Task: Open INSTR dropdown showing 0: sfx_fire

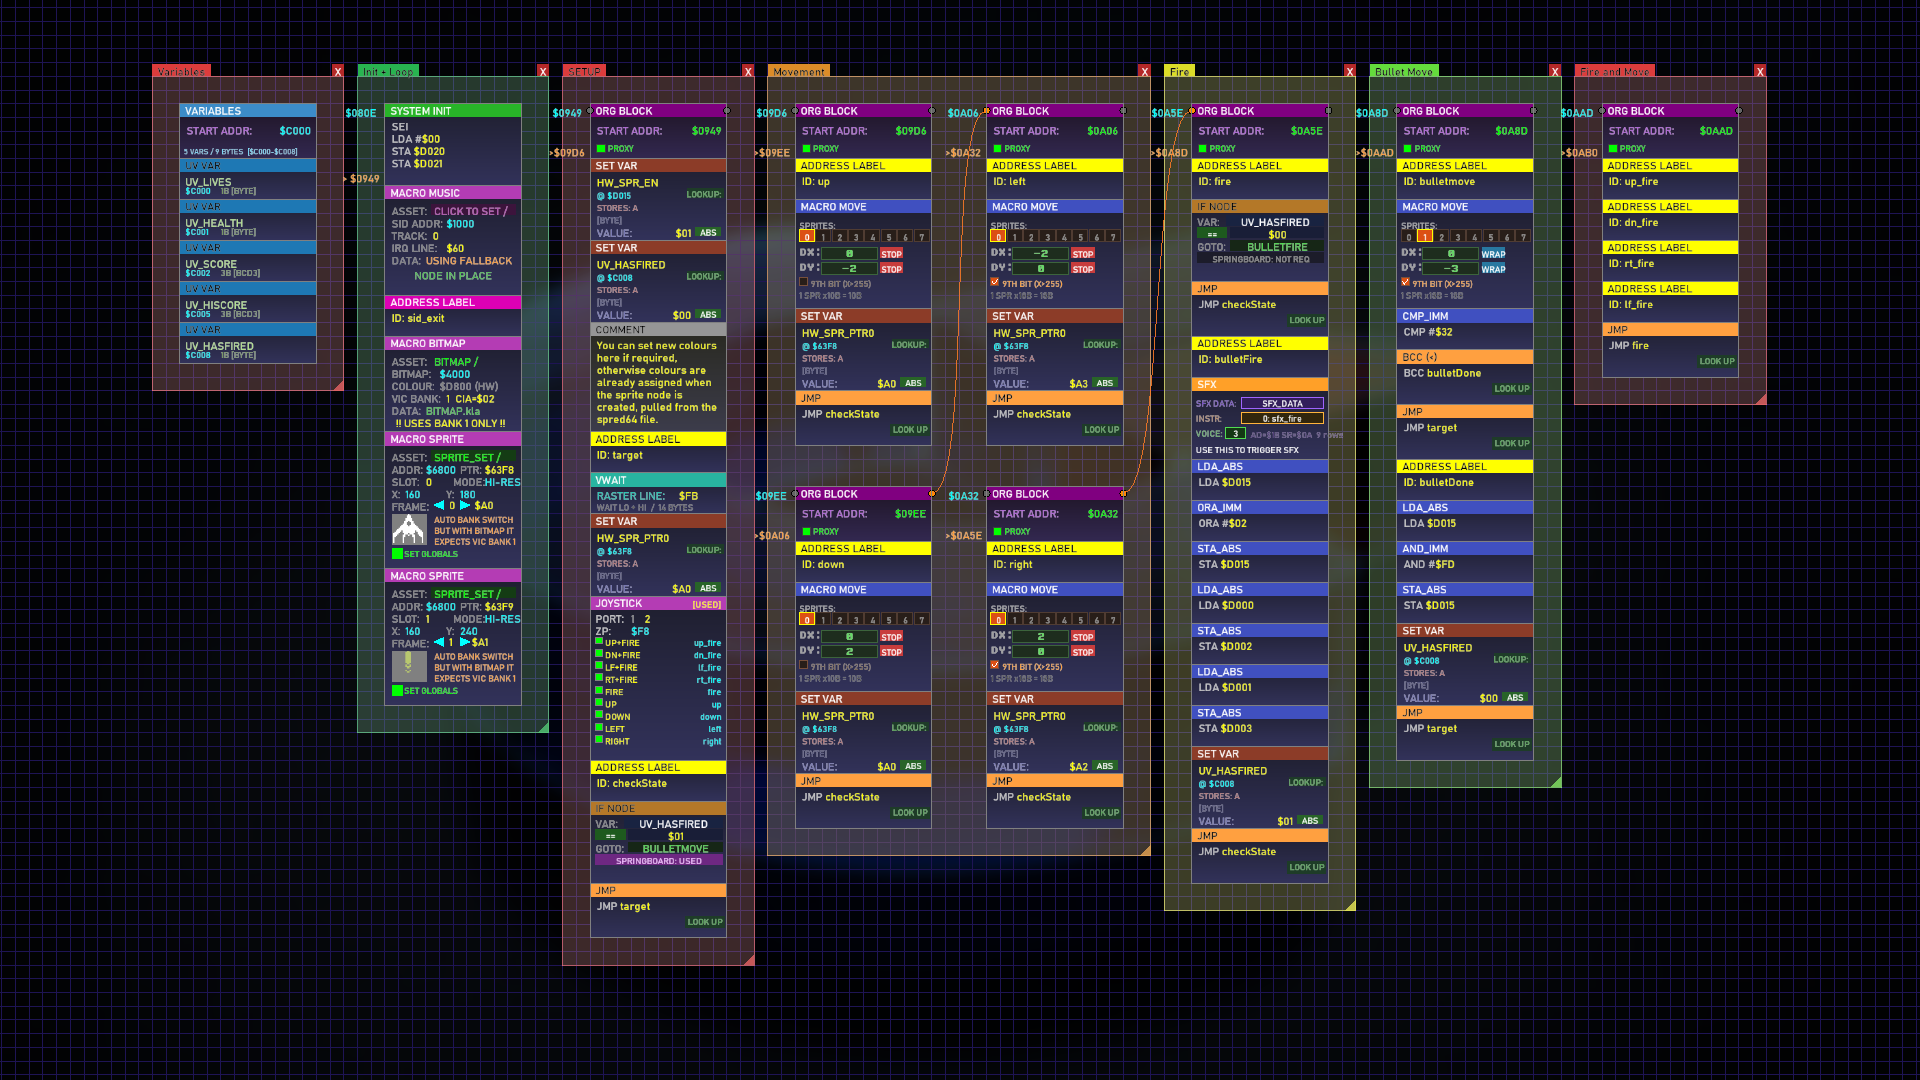Action: pyautogui.click(x=1282, y=419)
